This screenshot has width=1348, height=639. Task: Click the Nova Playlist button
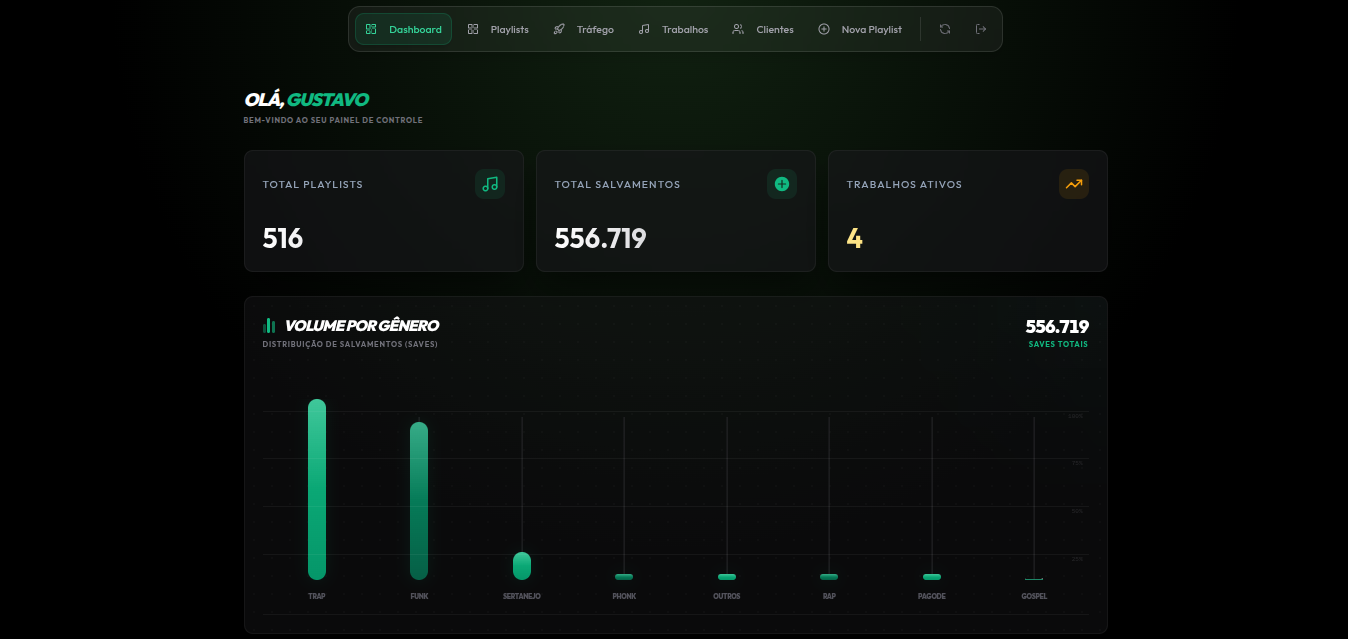[860, 29]
